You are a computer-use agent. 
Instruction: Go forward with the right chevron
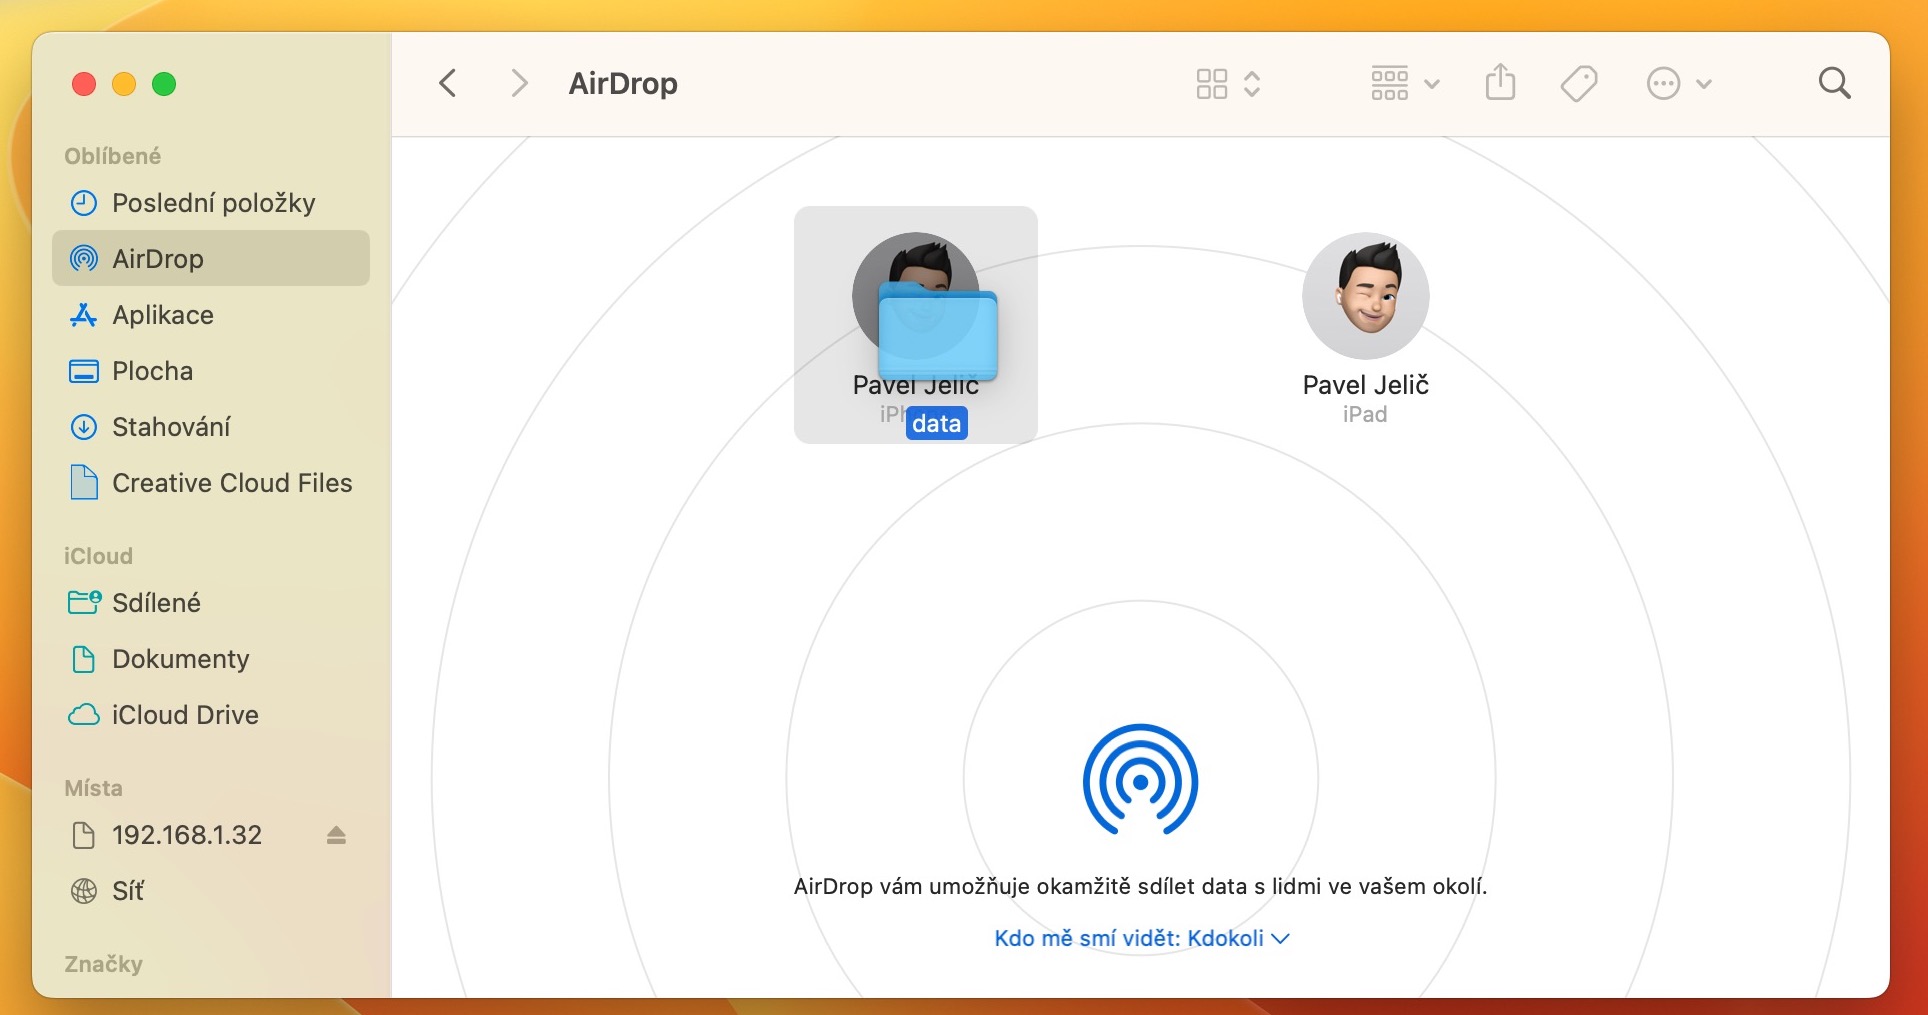pyautogui.click(x=518, y=83)
